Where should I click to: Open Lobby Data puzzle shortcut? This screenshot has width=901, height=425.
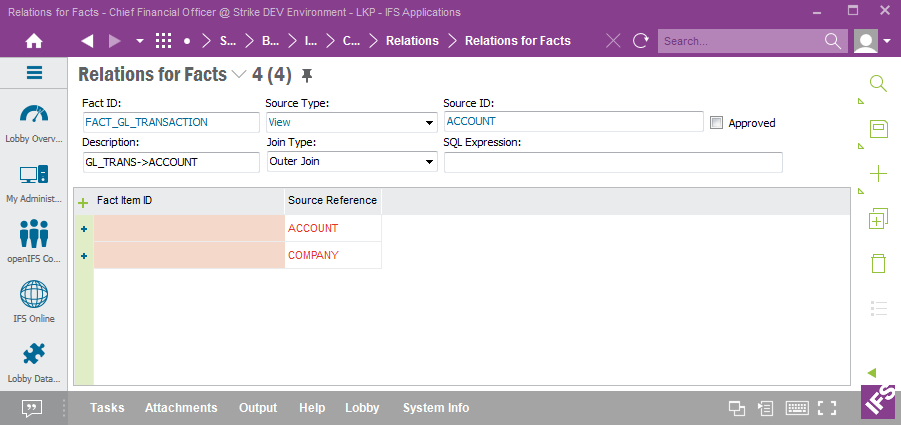point(34,363)
